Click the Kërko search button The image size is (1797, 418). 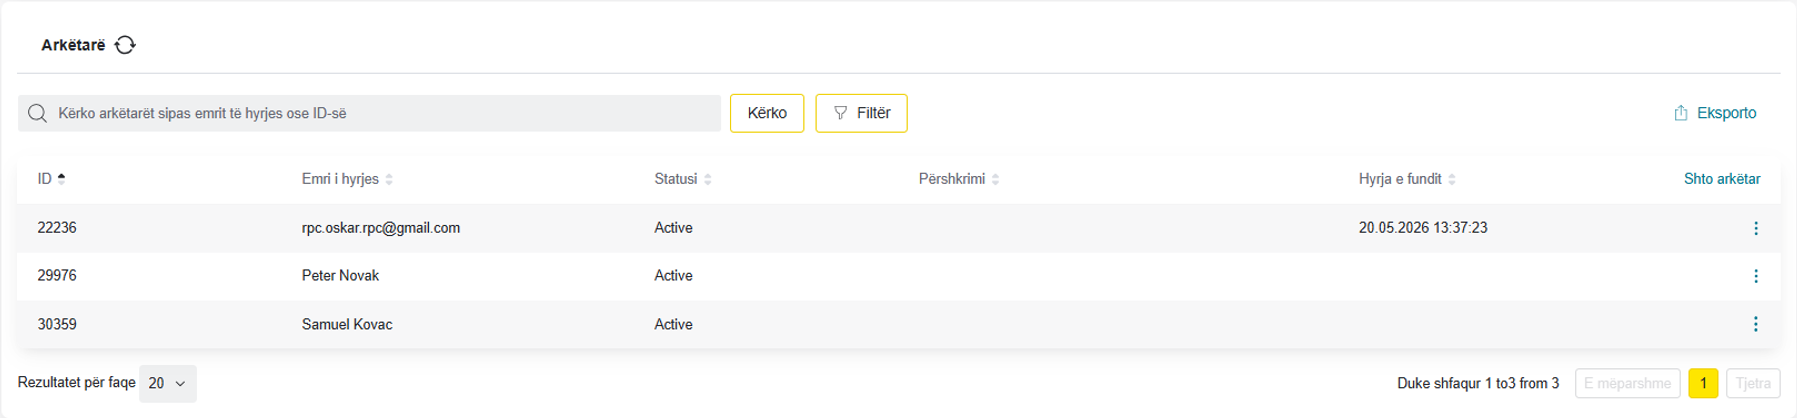pyautogui.click(x=767, y=113)
